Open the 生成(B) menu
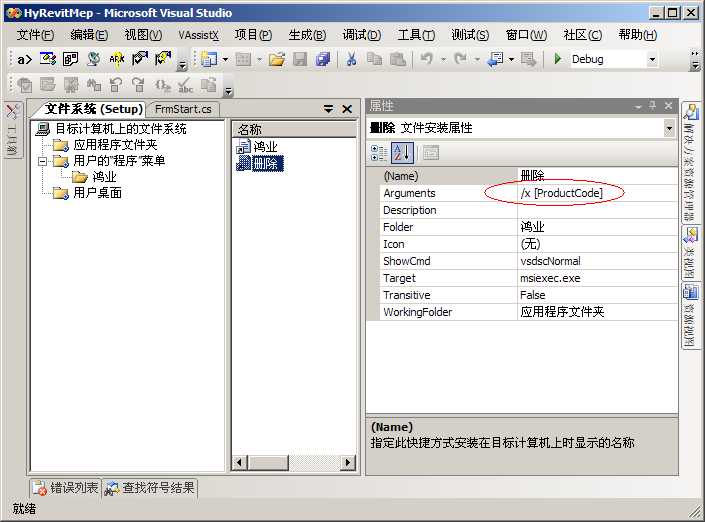 pos(307,35)
